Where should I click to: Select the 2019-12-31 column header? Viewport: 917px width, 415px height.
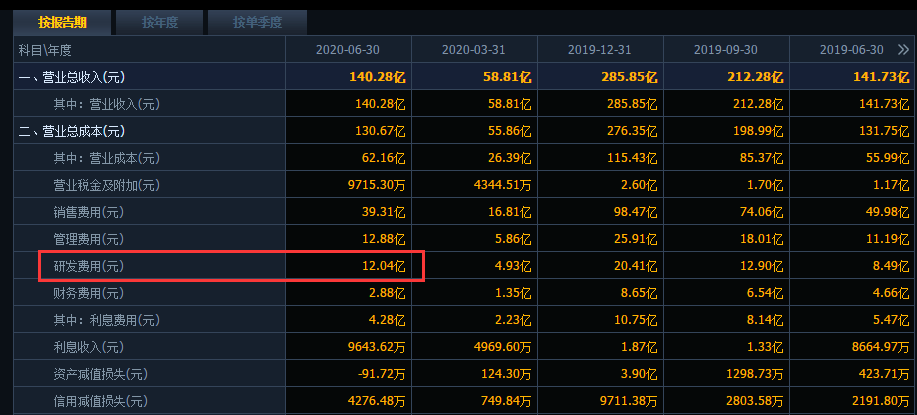[600, 50]
